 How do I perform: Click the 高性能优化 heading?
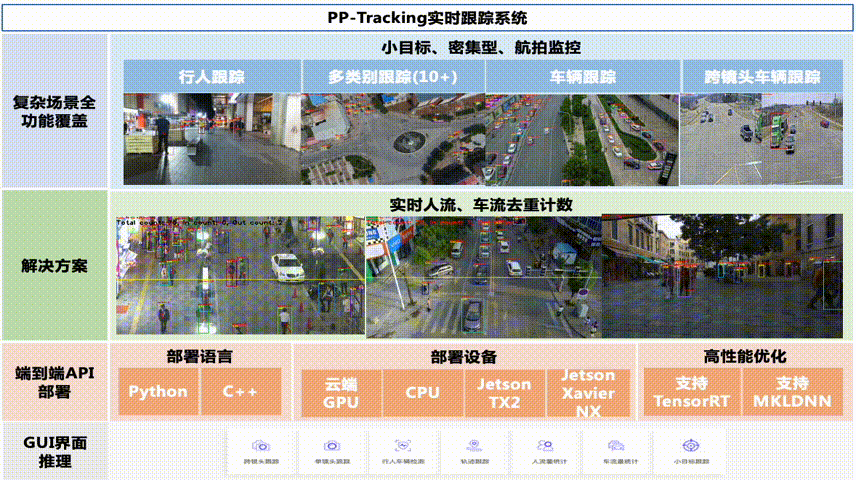point(745,357)
